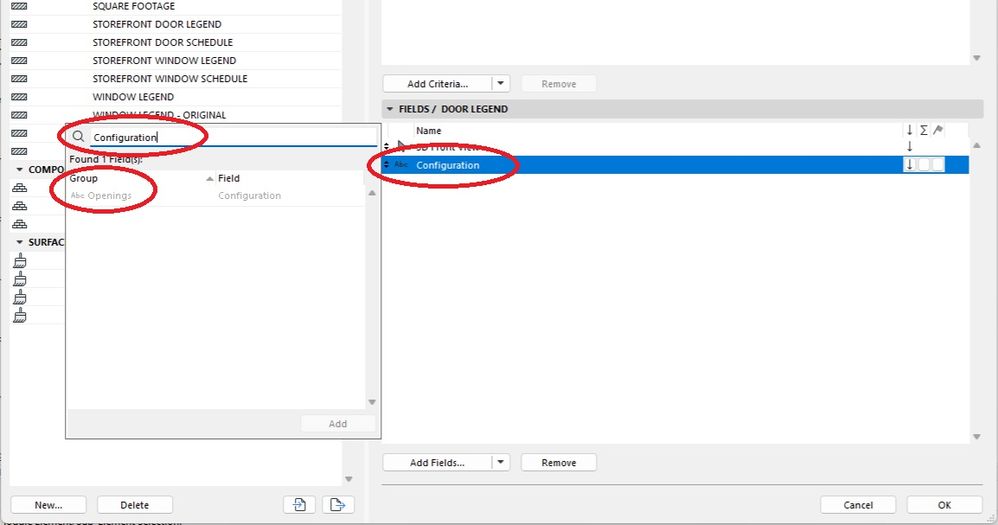998x525 pixels.
Task: Click the sum Σ column header icon
Action: click(924, 130)
